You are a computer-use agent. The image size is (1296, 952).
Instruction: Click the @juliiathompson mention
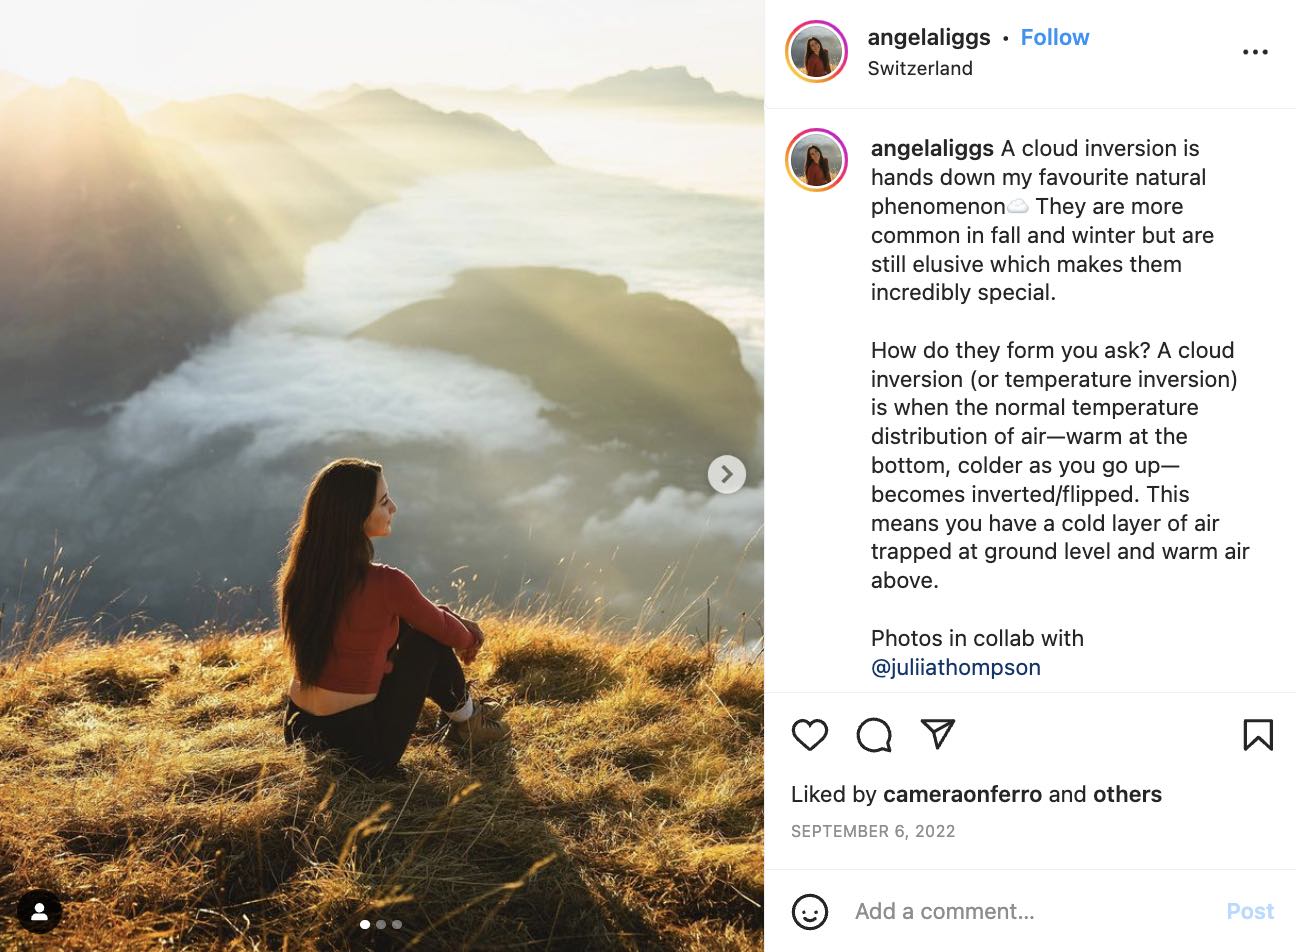[x=955, y=667]
